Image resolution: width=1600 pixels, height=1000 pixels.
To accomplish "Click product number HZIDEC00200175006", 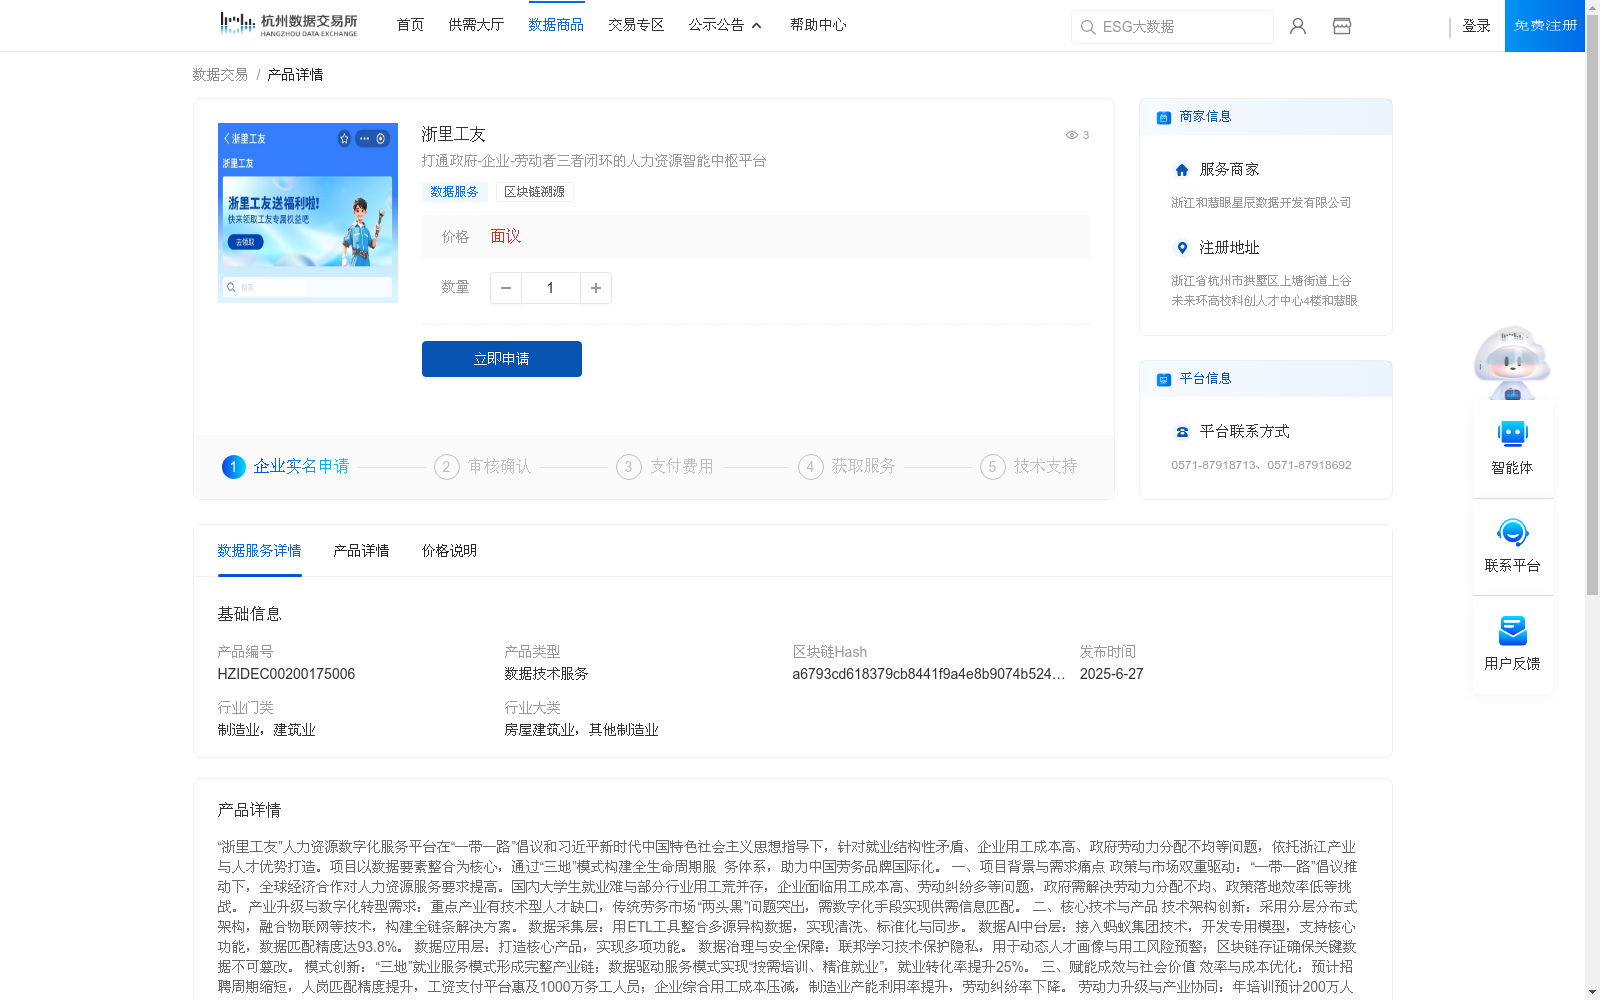I will (286, 674).
